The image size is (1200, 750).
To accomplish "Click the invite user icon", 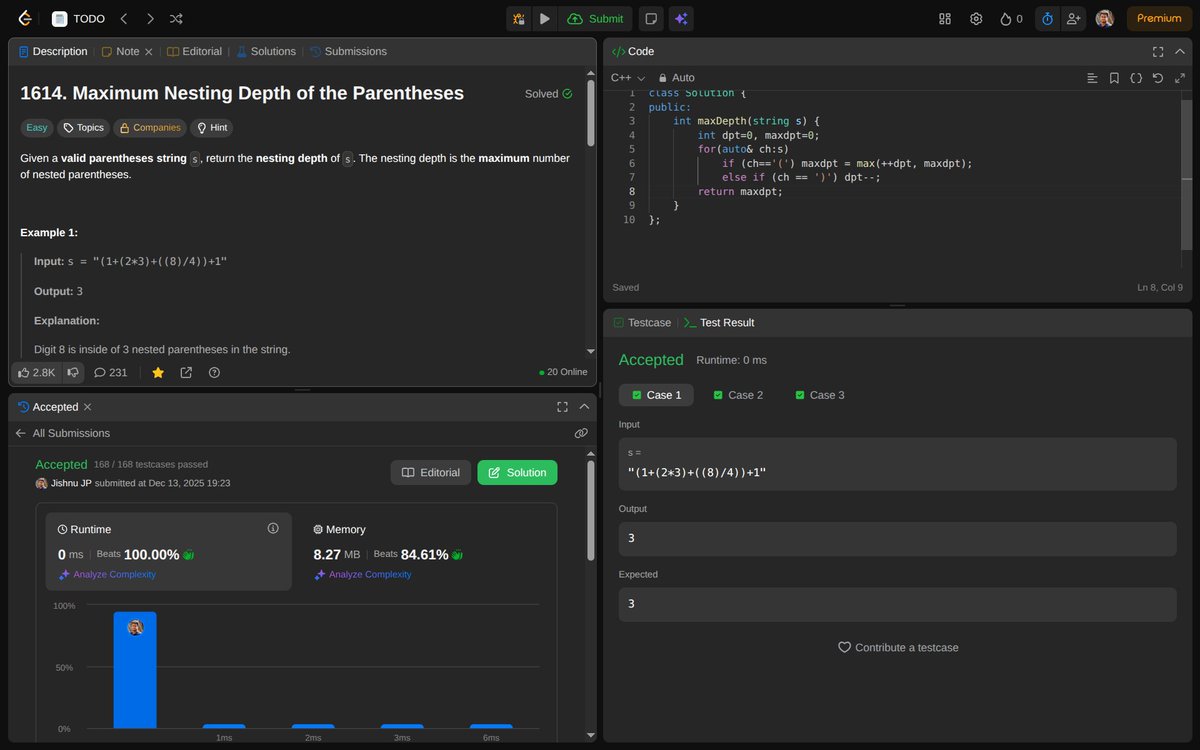I will (x=1074, y=18).
